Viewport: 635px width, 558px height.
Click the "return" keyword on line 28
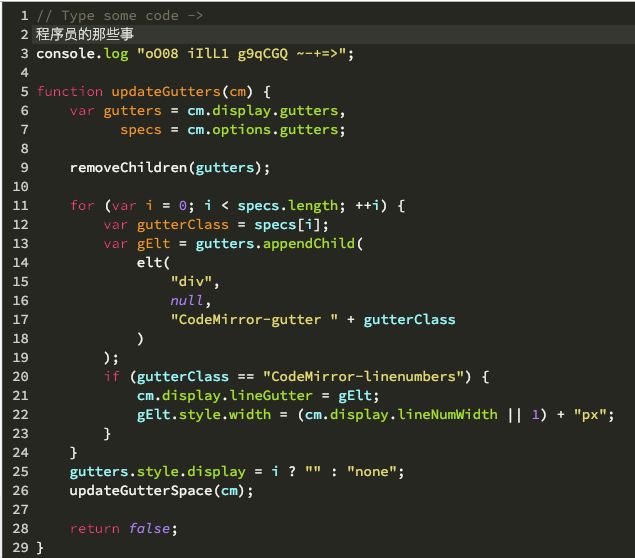point(95,529)
